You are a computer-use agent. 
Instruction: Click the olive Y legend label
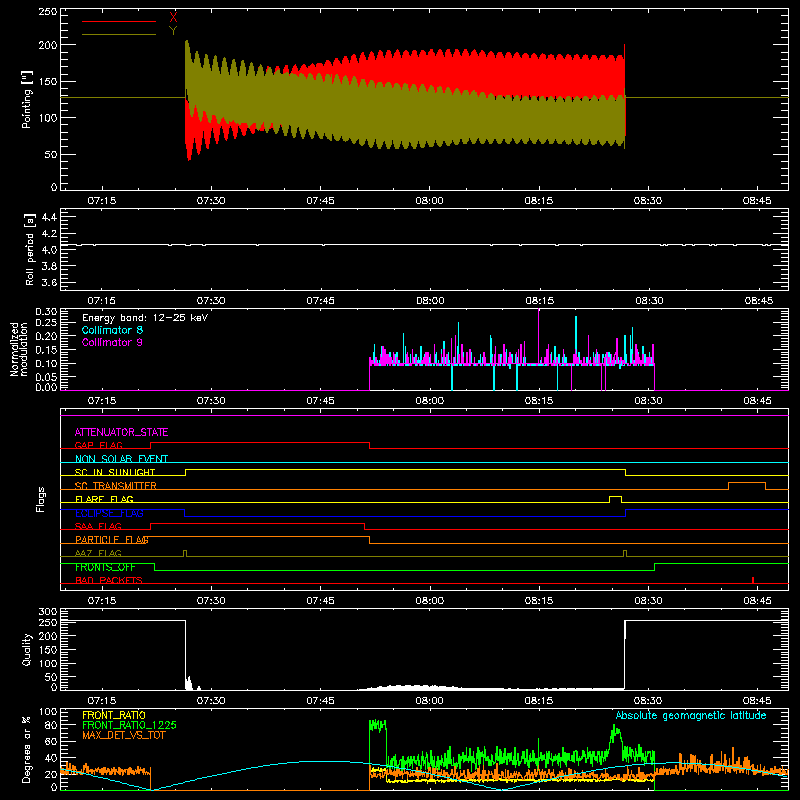[x=173, y=31]
